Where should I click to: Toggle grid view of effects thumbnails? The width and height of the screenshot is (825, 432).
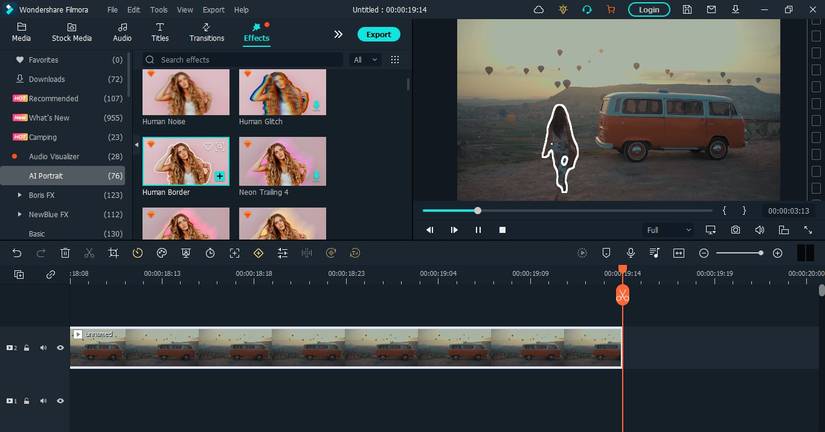[395, 60]
